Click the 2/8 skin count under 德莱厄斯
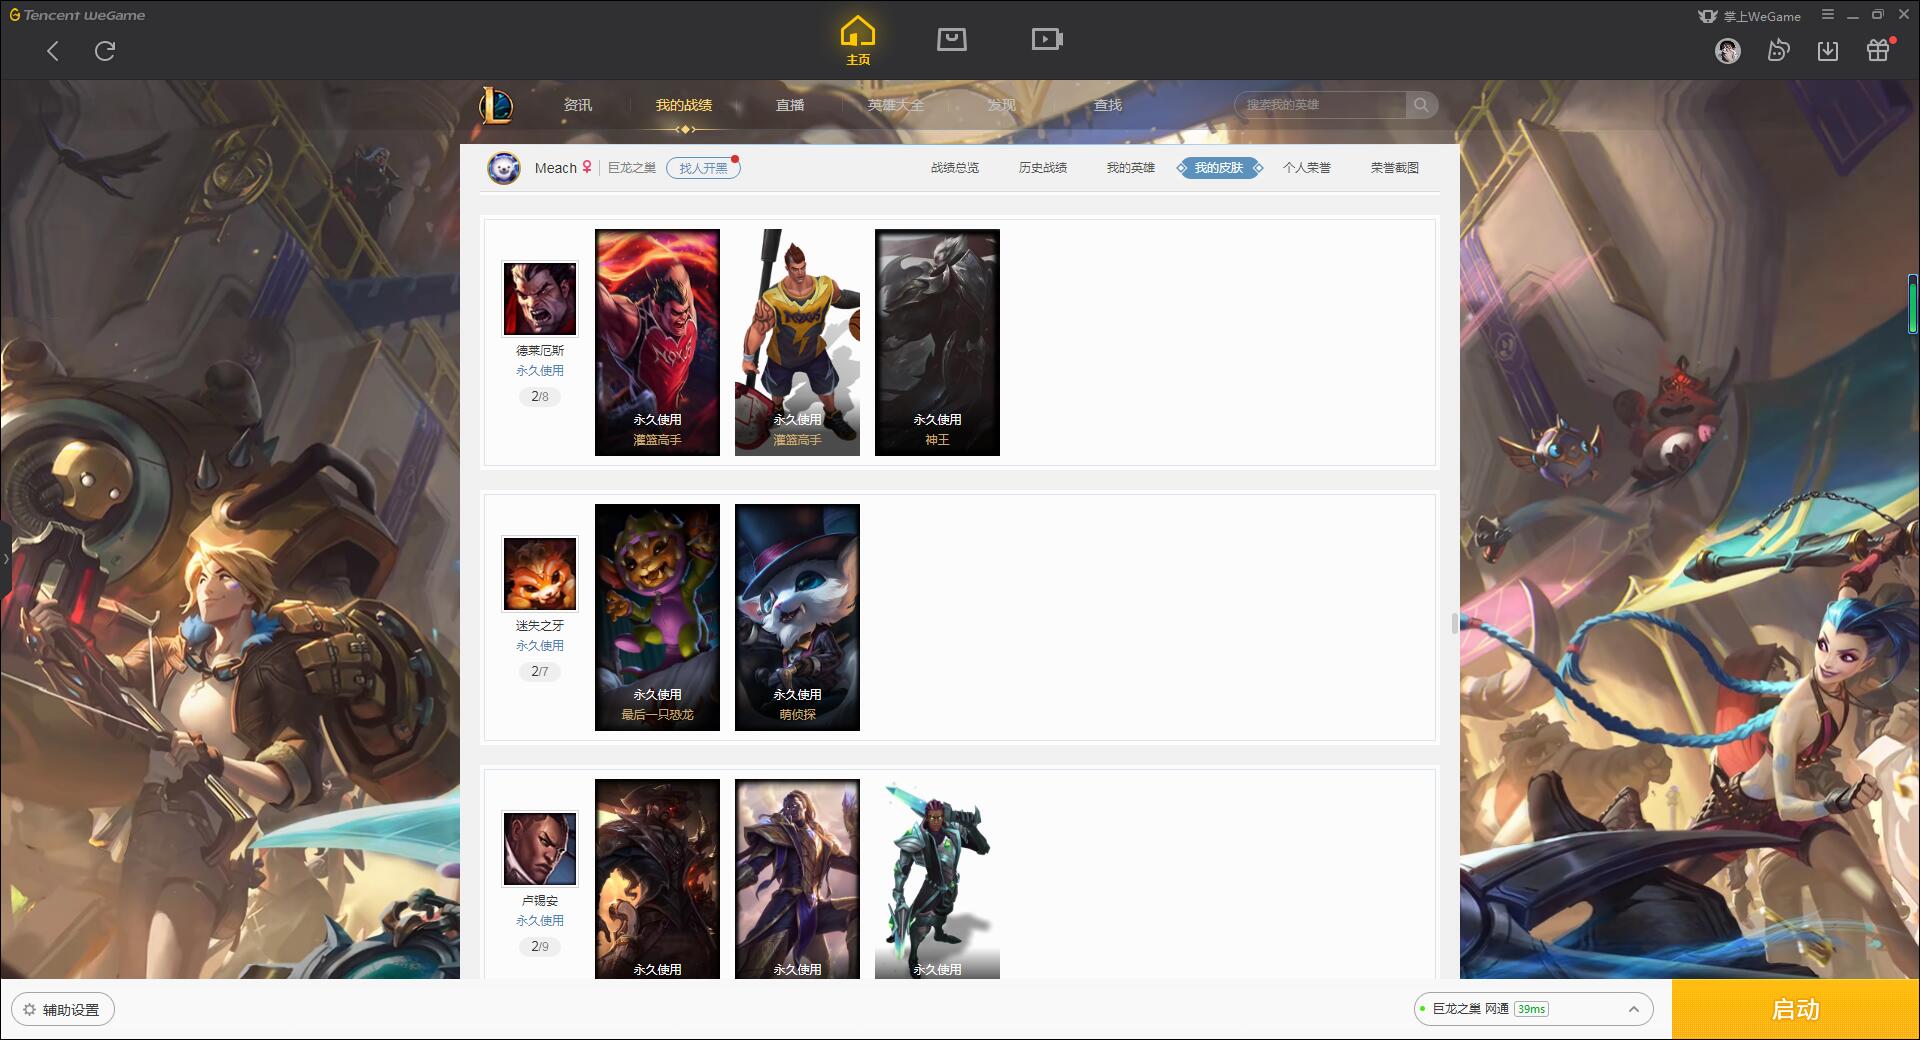The height and width of the screenshot is (1040, 1920). [x=540, y=397]
